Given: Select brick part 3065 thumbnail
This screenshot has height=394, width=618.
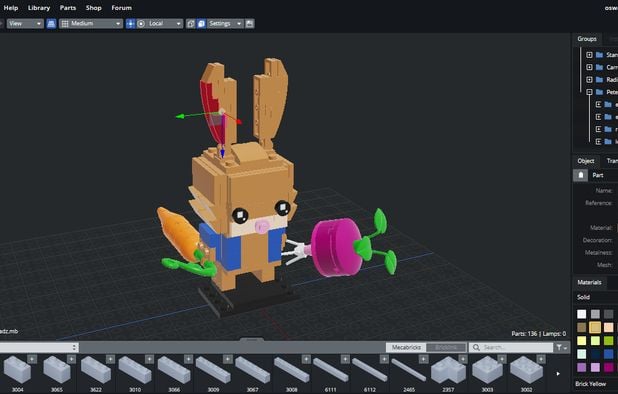Looking at the screenshot, I should coord(57,369).
